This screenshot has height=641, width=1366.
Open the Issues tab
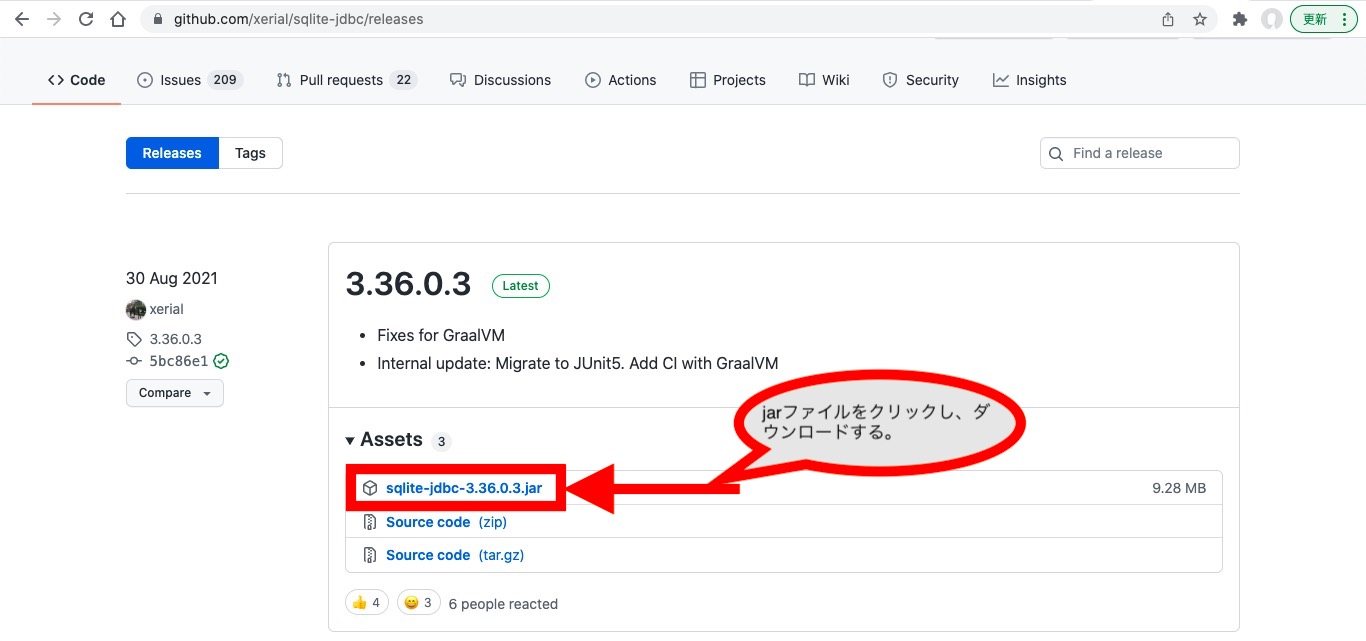190,80
